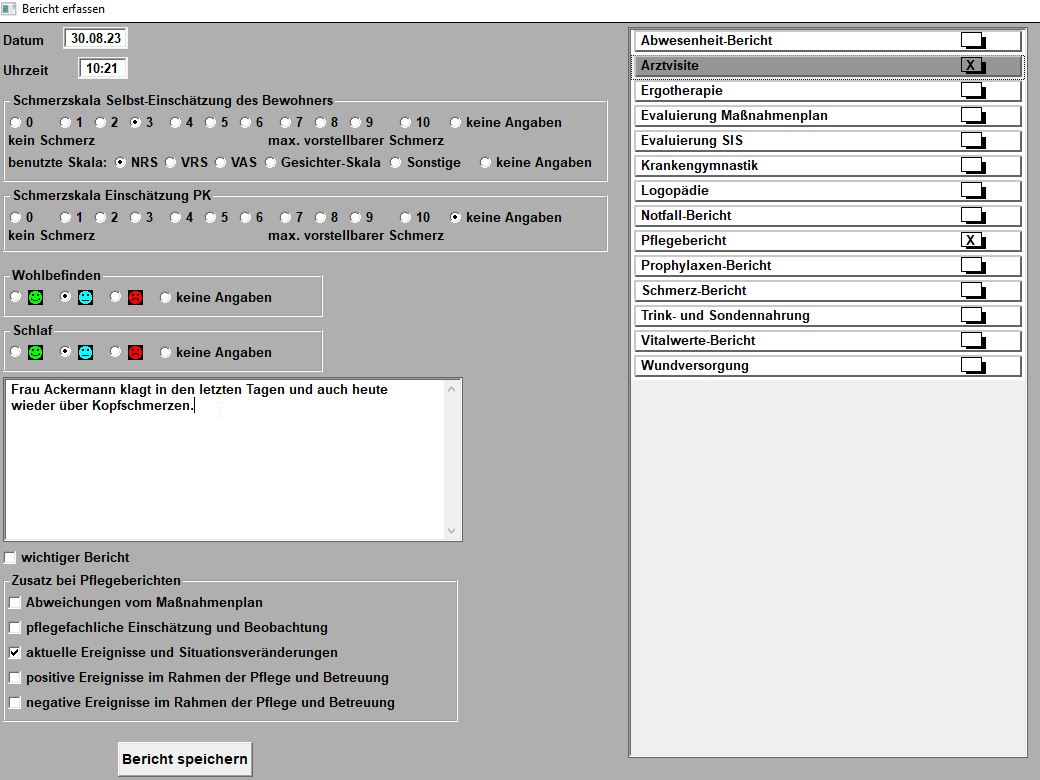Click the Bericht erfassen window icon
1040x780 pixels.
9,9
